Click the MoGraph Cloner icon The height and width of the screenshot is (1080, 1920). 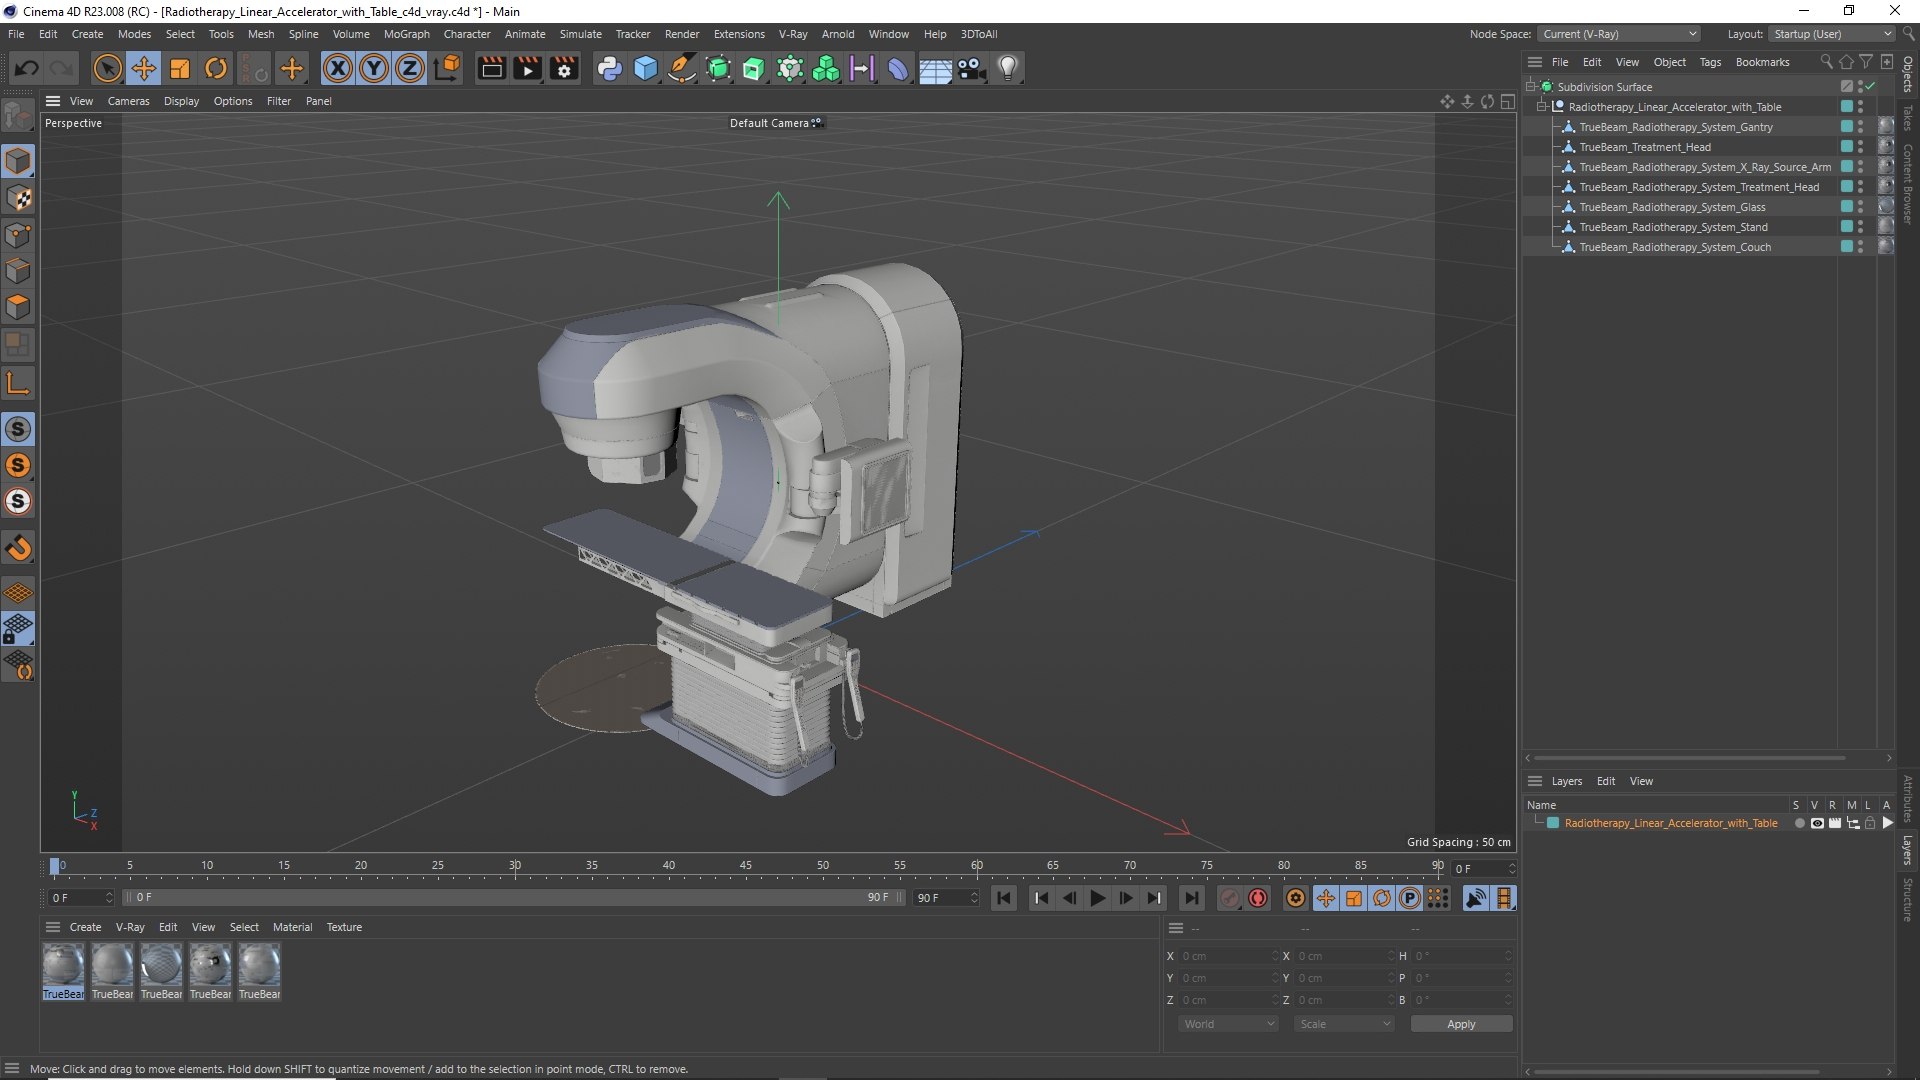[x=826, y=68]
